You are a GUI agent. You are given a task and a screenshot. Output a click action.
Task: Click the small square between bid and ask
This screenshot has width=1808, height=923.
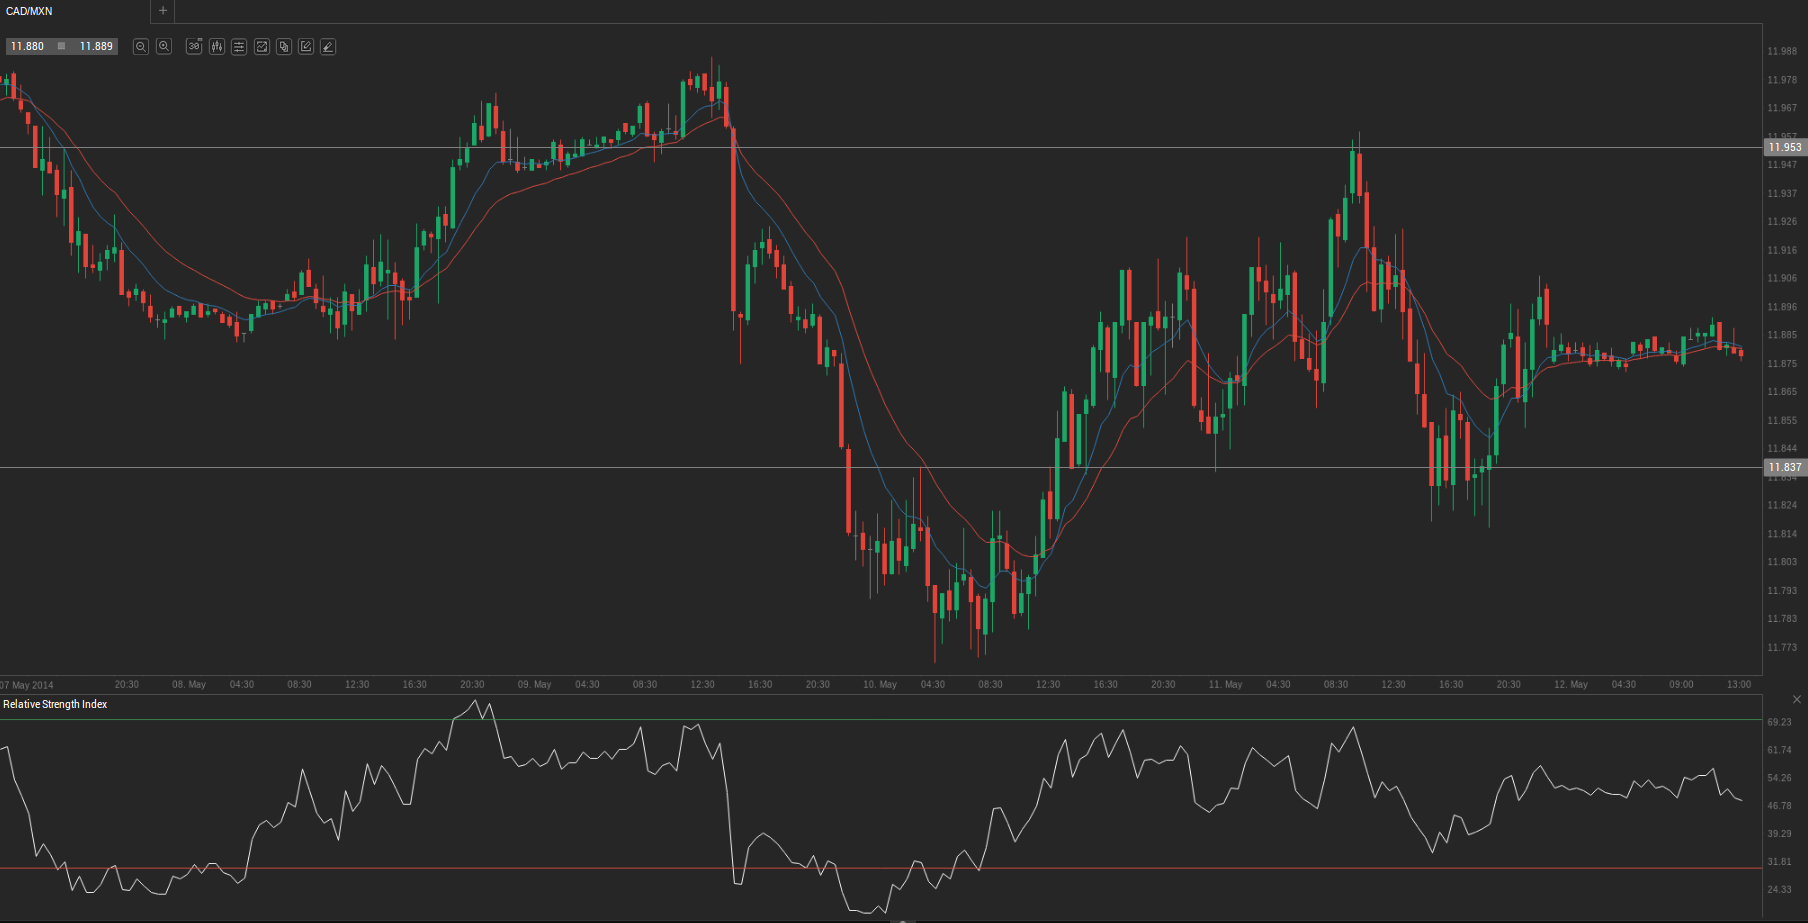62,46
